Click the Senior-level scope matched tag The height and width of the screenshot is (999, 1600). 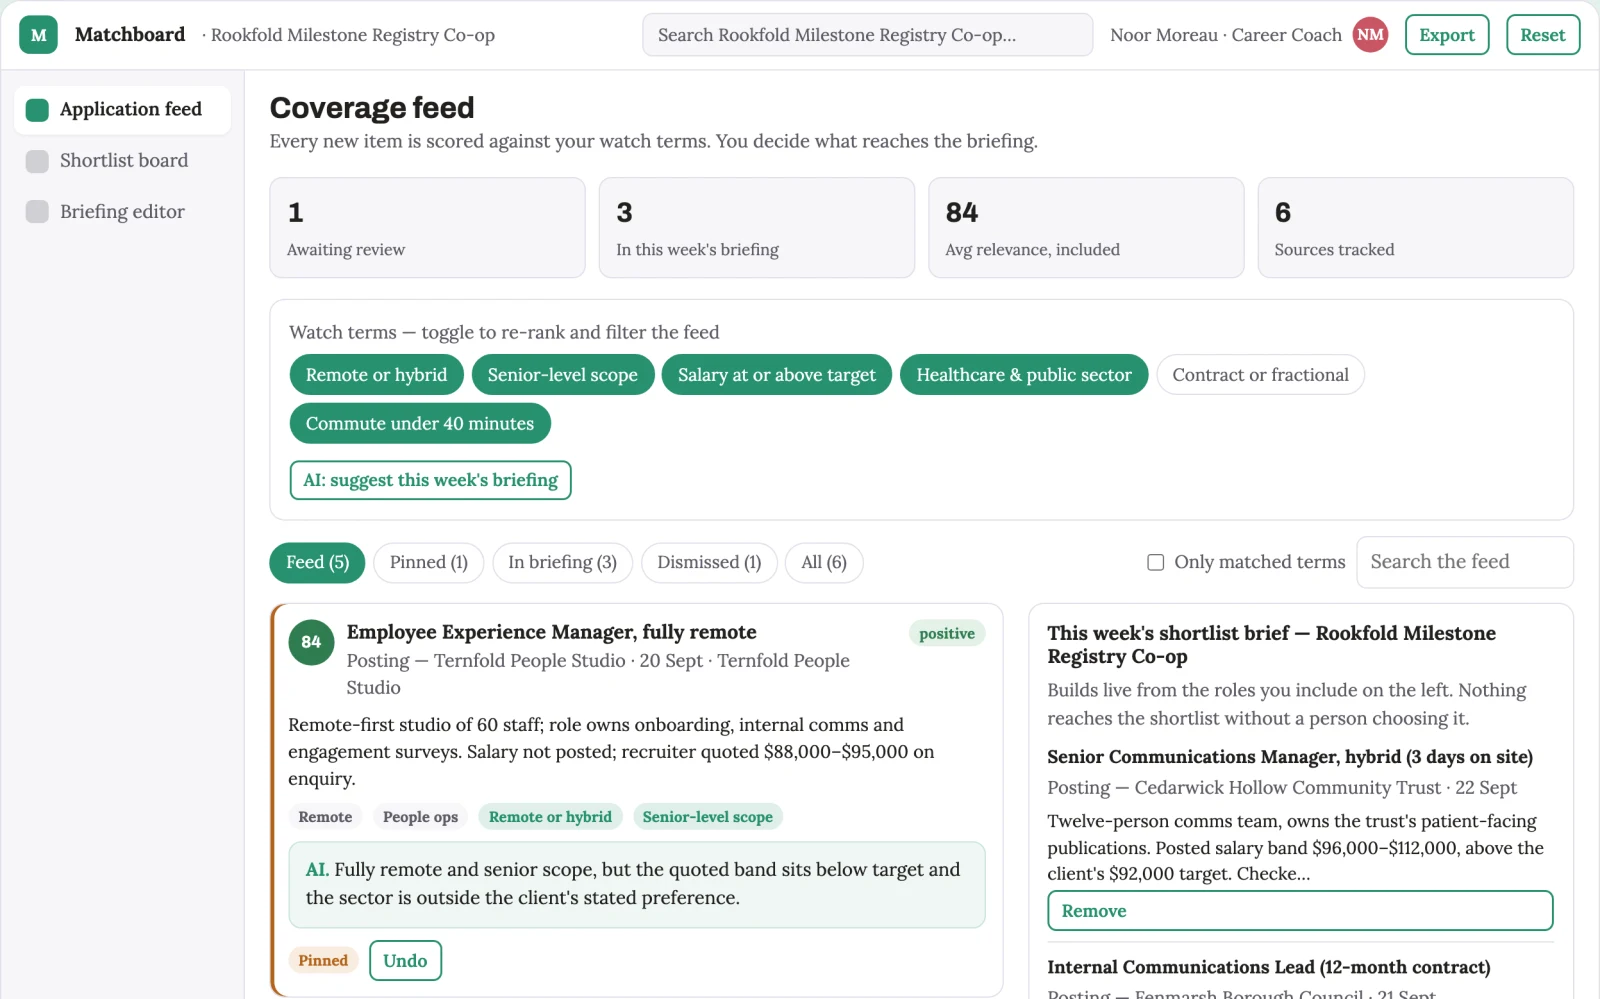708,817
